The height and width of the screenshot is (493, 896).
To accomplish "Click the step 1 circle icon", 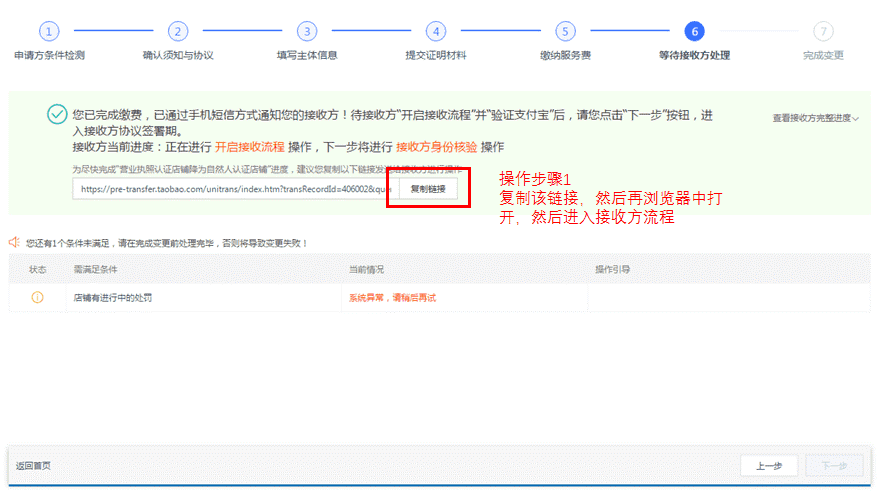I will (49, 32).
